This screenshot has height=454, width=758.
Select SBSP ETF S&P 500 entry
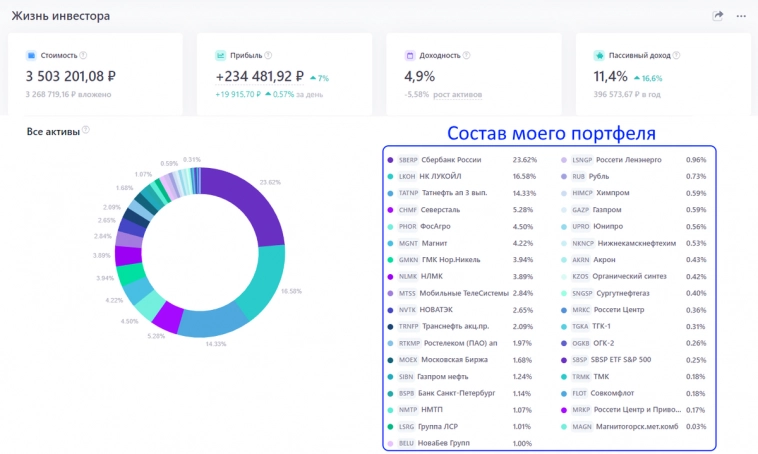622,360
